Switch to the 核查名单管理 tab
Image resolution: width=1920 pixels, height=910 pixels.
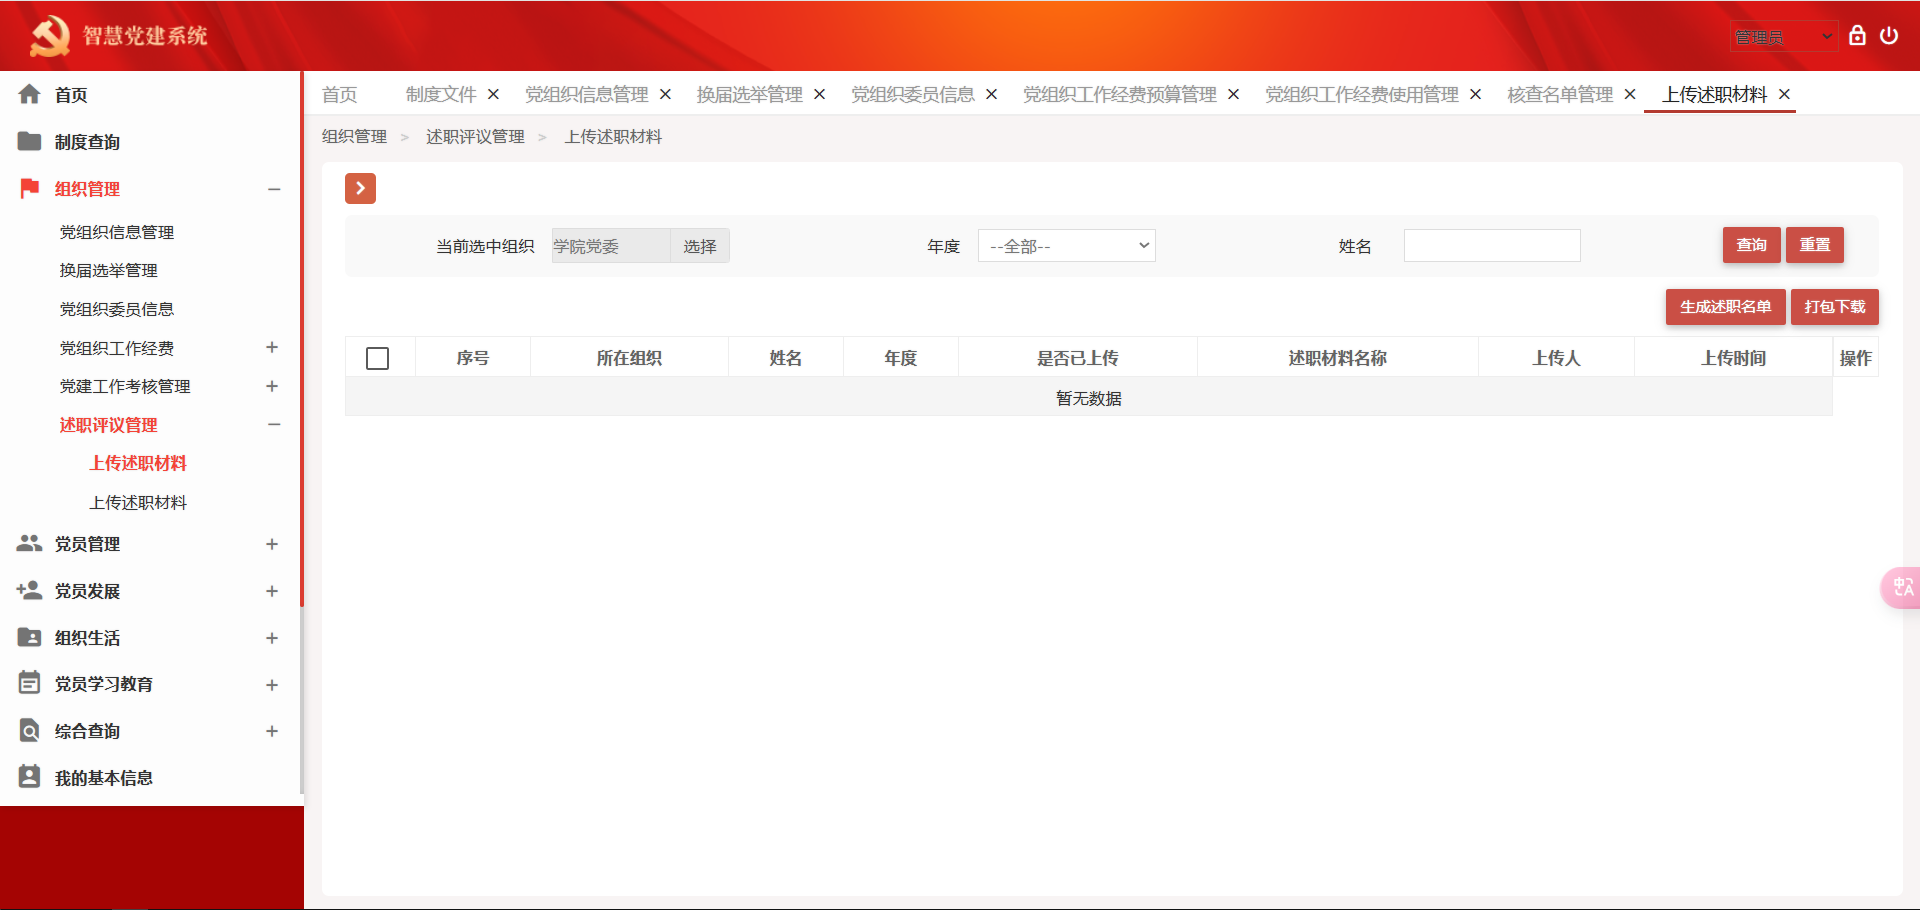1560,94
